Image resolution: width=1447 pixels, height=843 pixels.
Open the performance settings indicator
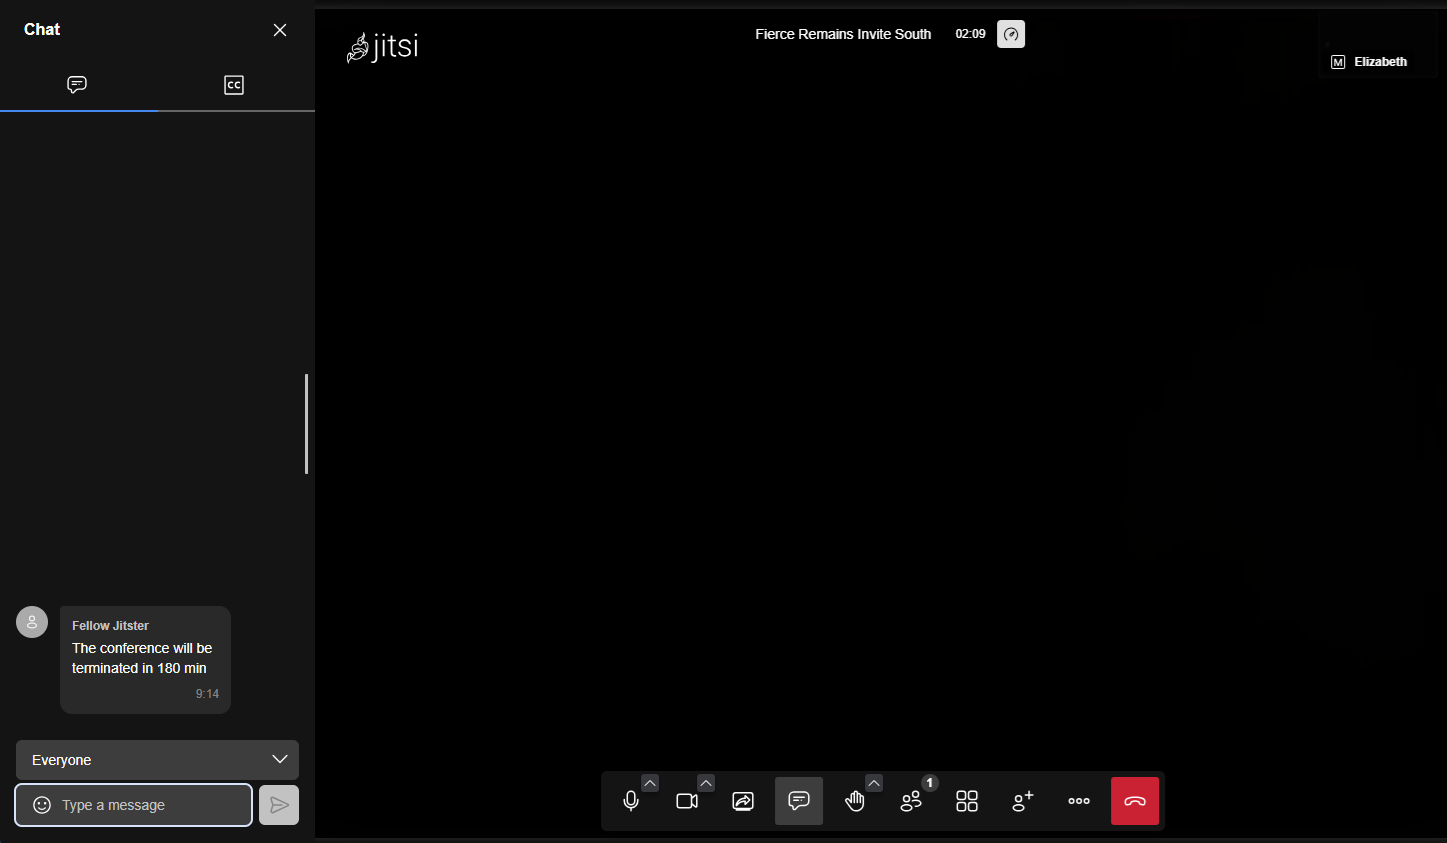pos(1011,33)
